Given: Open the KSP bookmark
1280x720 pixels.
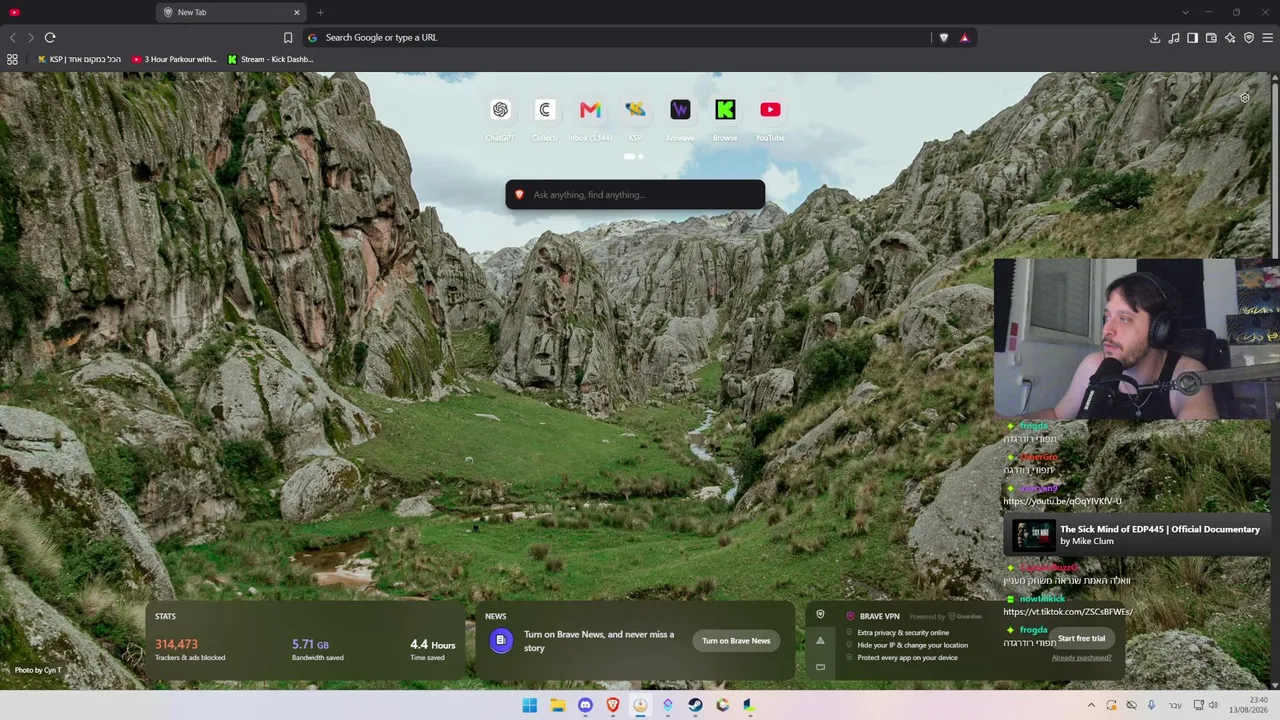Looking at the screenshot, I should coord(78,59).
